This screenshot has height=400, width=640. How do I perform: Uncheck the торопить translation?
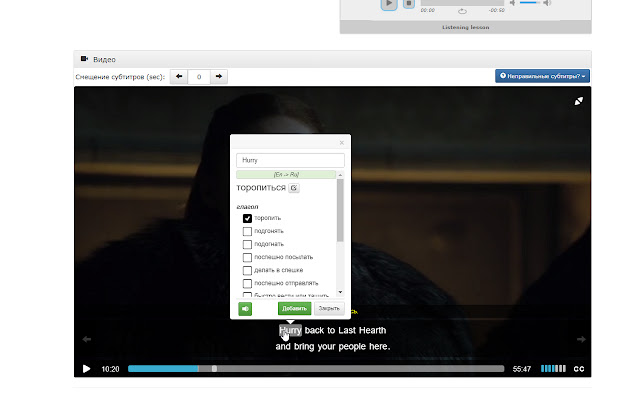[x=247, y=218]
